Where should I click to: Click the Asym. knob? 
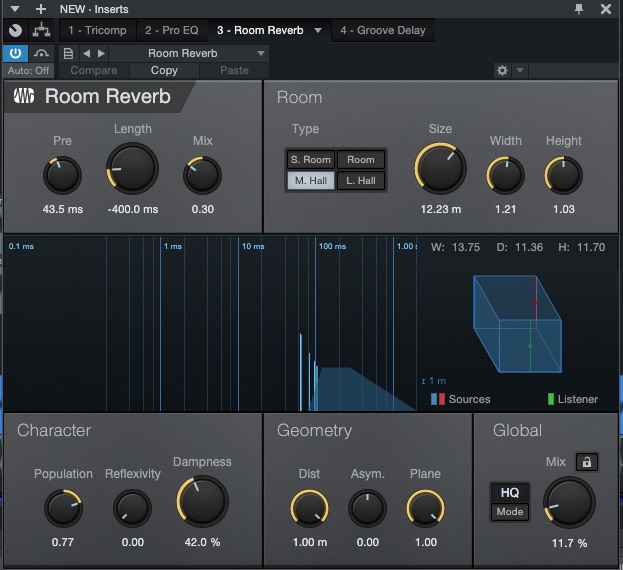[368, 508]
